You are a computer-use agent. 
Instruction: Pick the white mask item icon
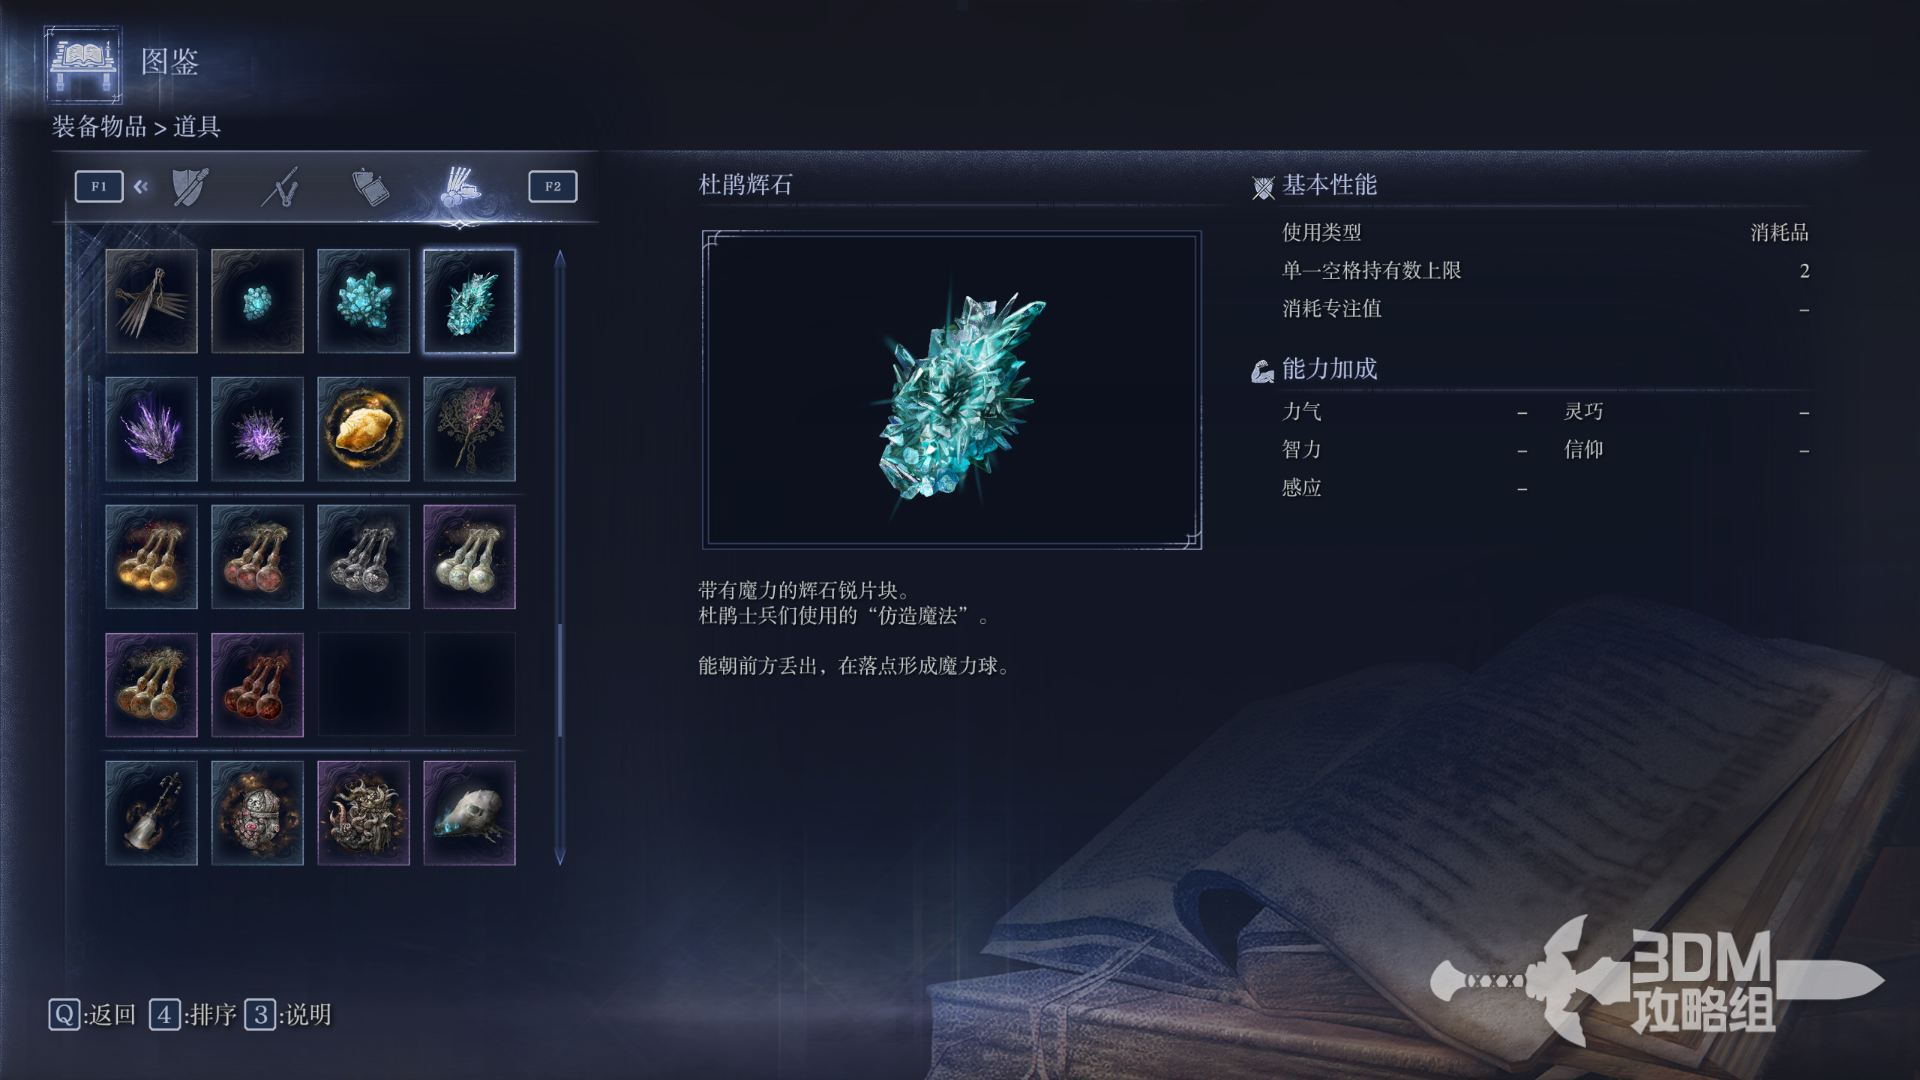(469, 813)
